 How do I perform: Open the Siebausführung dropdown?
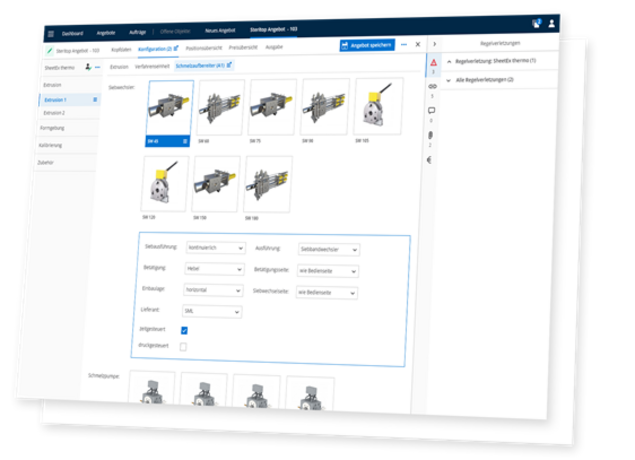pyautogui.click(x=215, y=247)
